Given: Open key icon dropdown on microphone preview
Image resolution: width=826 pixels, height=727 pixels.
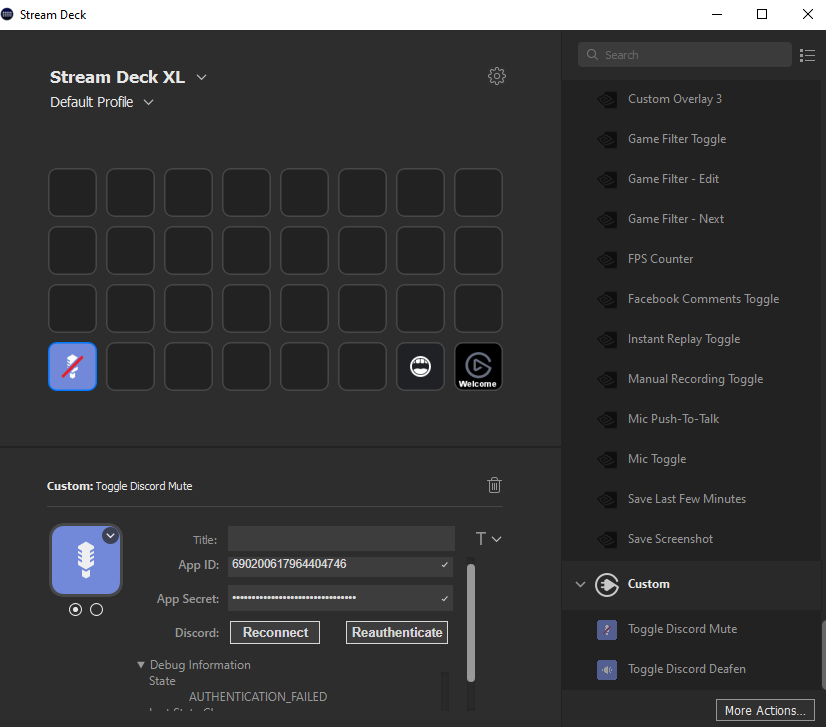Looking at the screenshot, I should (x=111, y=536).
